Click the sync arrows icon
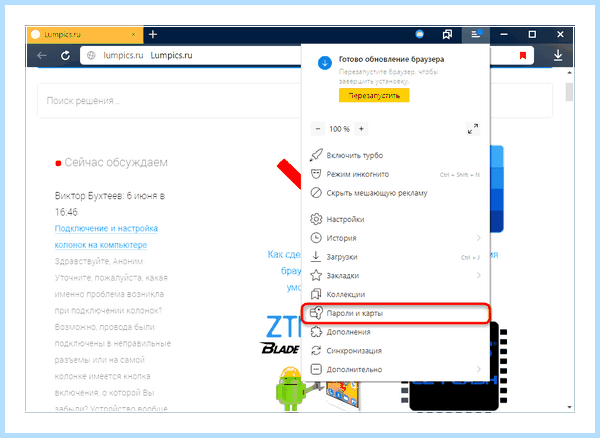Screen dimensions: 600x438 tap(316, 350)
